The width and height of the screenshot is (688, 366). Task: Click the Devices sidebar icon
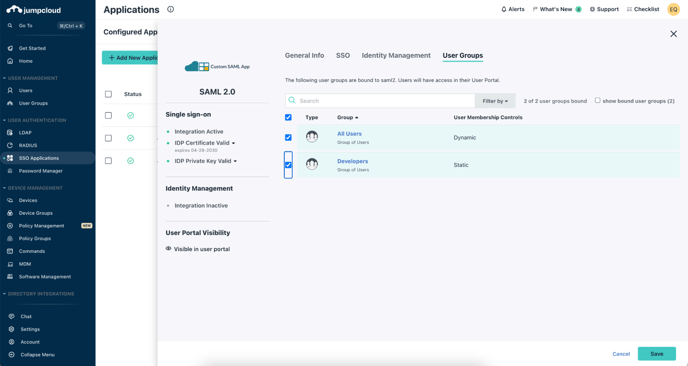tap(10, 200)
